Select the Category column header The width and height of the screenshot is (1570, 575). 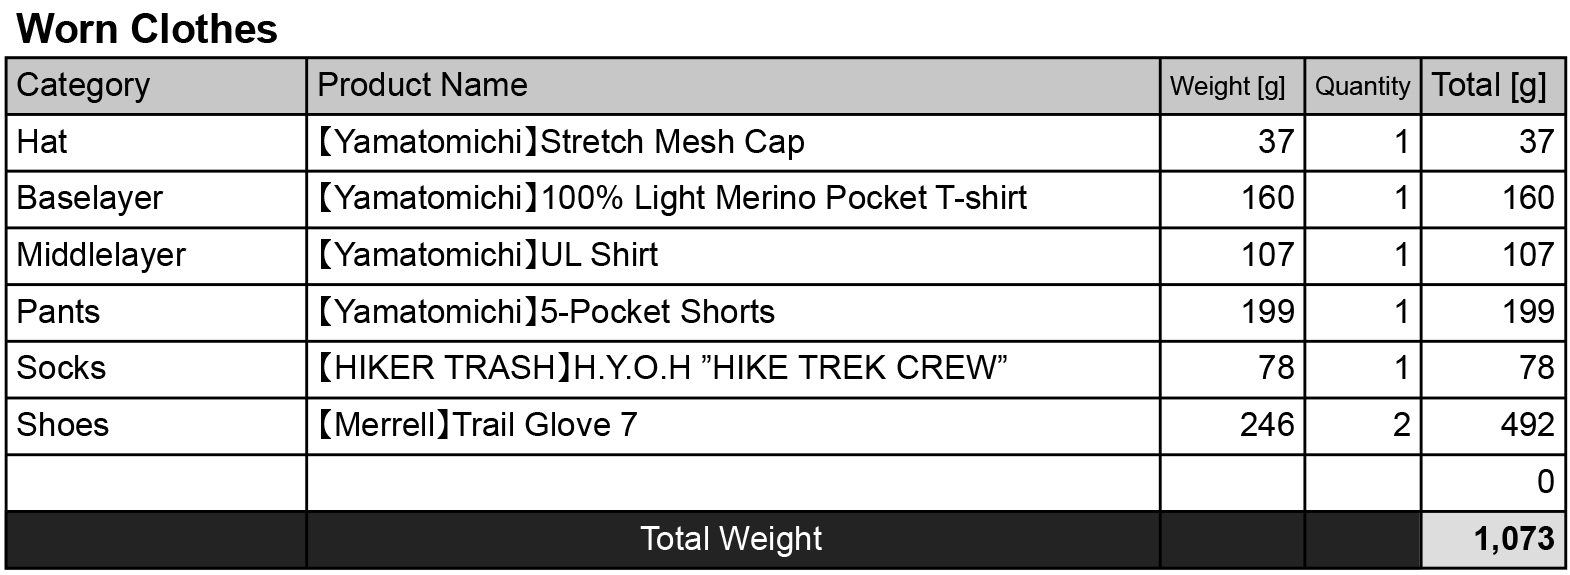point(83,86)
